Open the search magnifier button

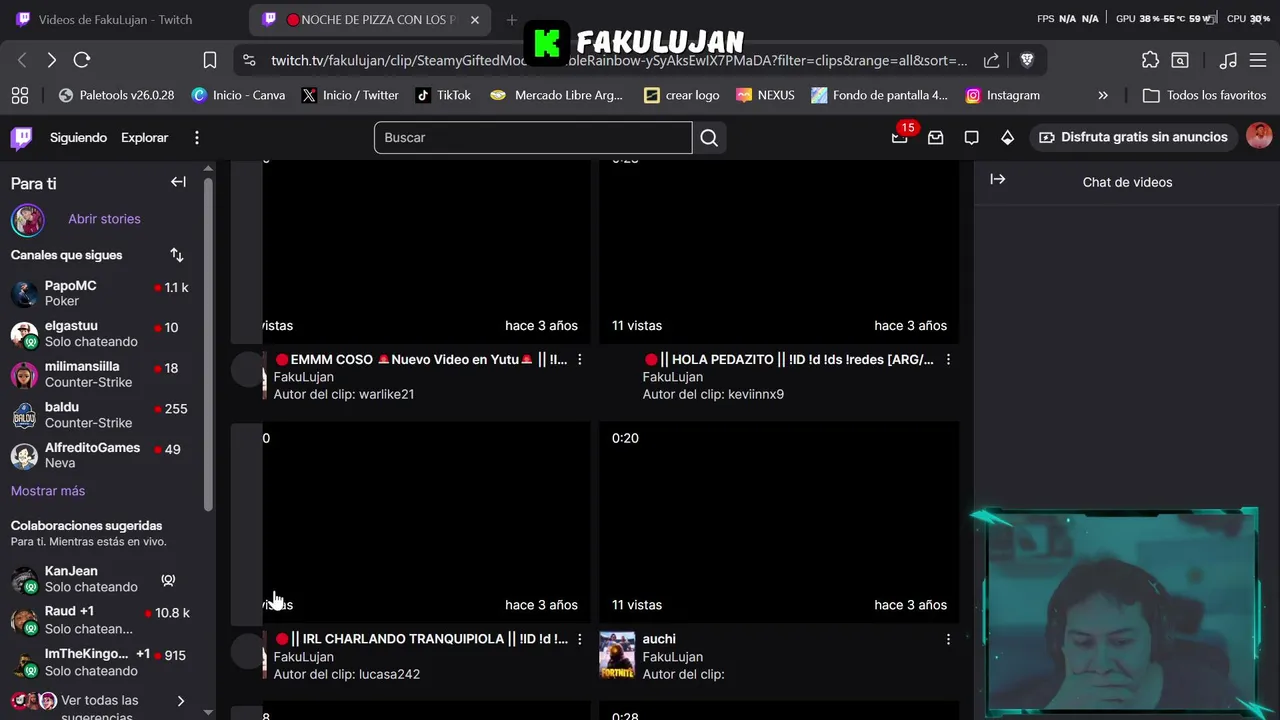click(709, 138)
